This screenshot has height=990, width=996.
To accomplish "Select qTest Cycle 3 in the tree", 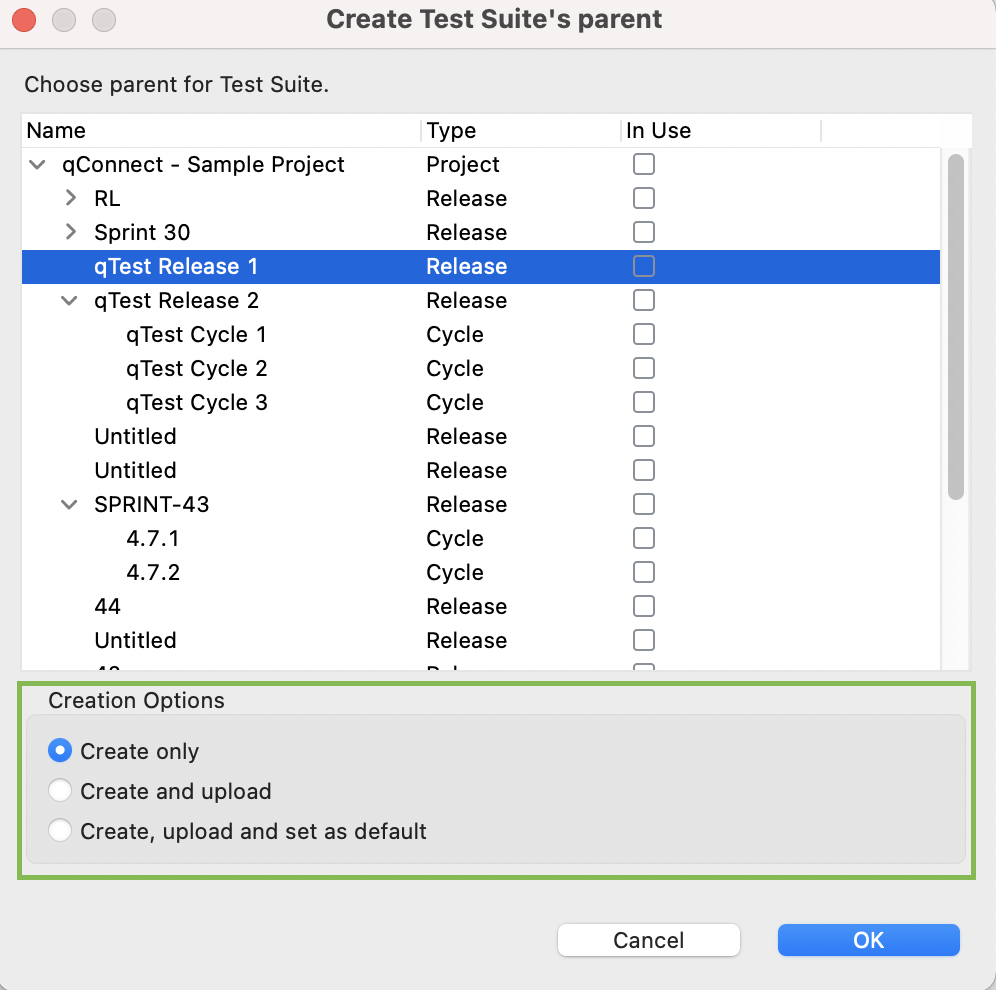I will tap(197, 403).
